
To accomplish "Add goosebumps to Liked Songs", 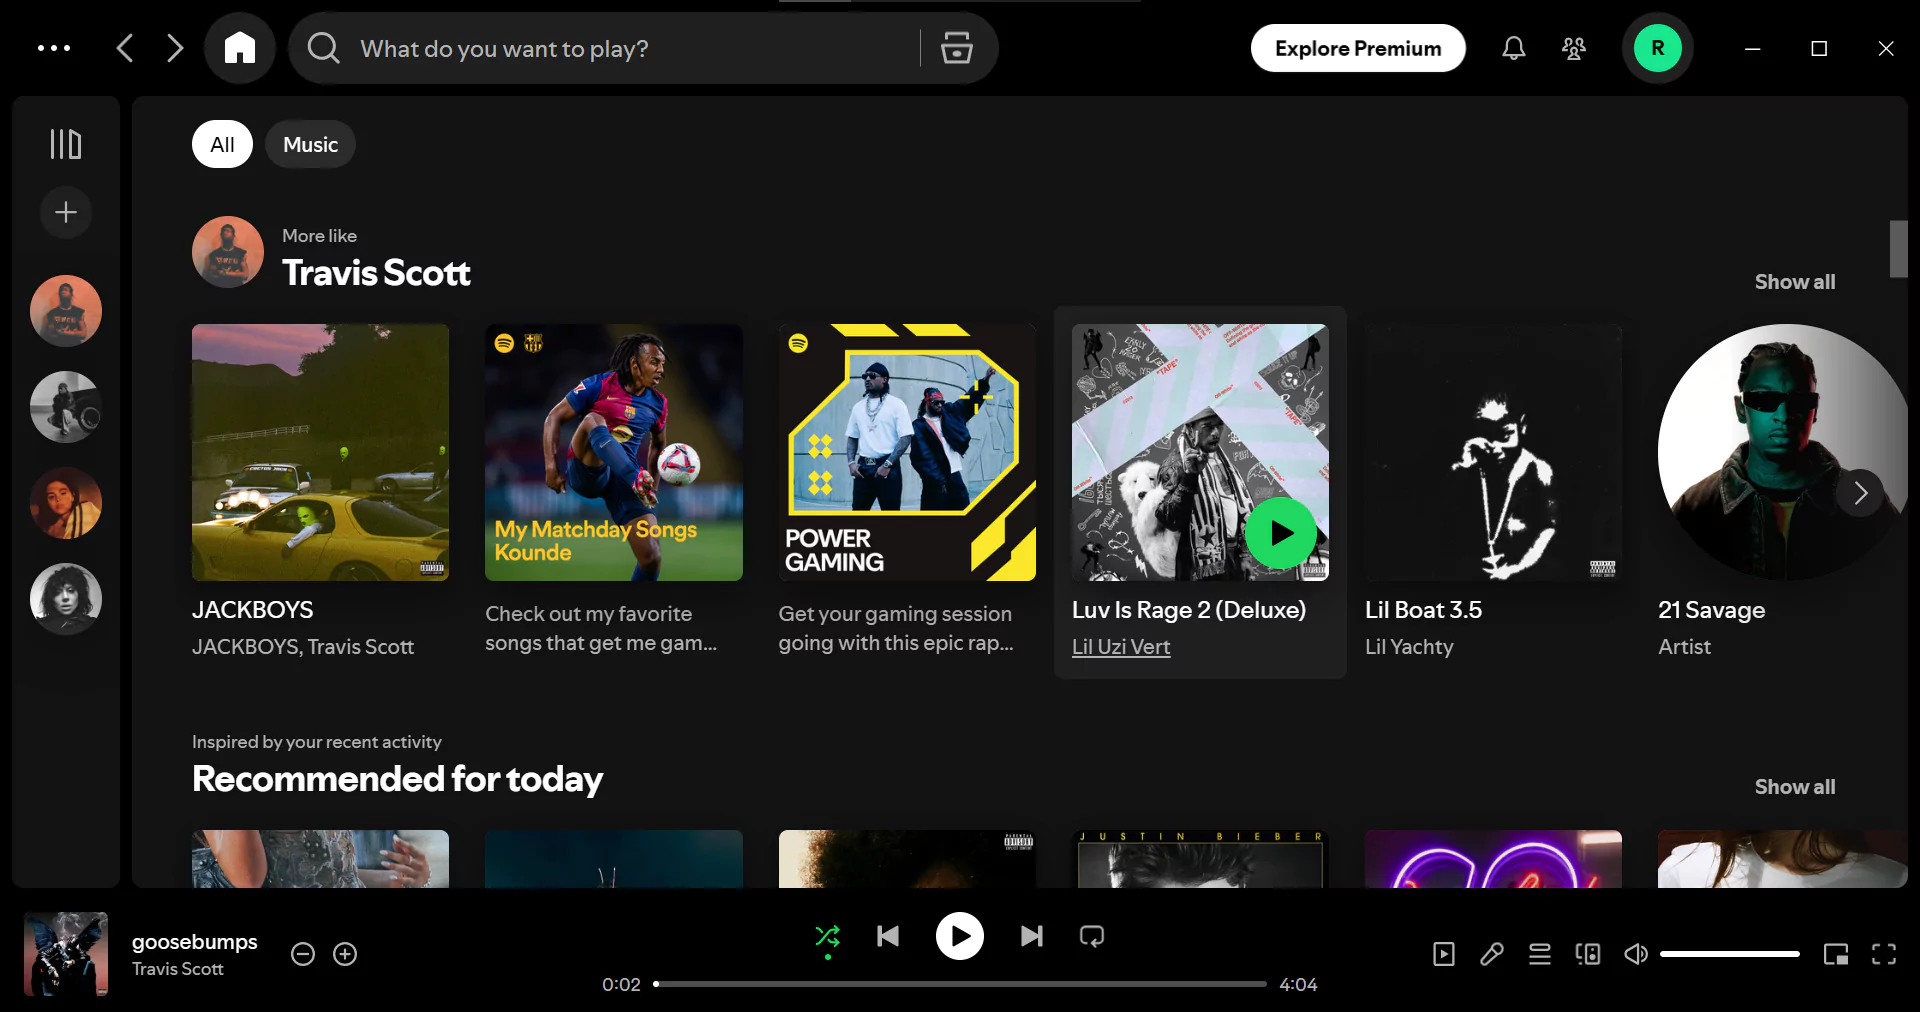I will tap(345, 954).
